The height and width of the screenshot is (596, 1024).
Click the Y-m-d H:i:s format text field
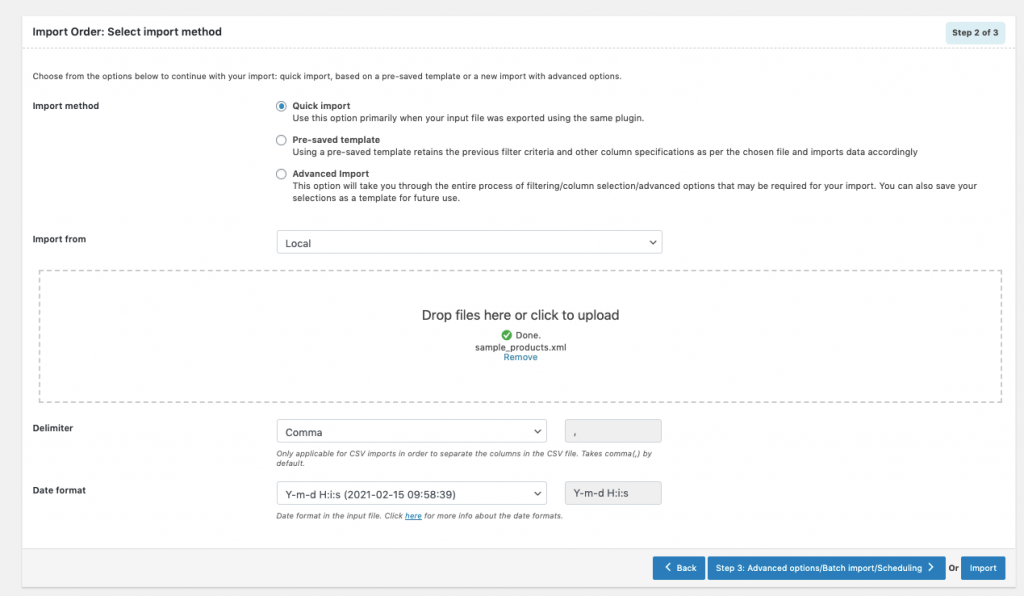[613, 494]
